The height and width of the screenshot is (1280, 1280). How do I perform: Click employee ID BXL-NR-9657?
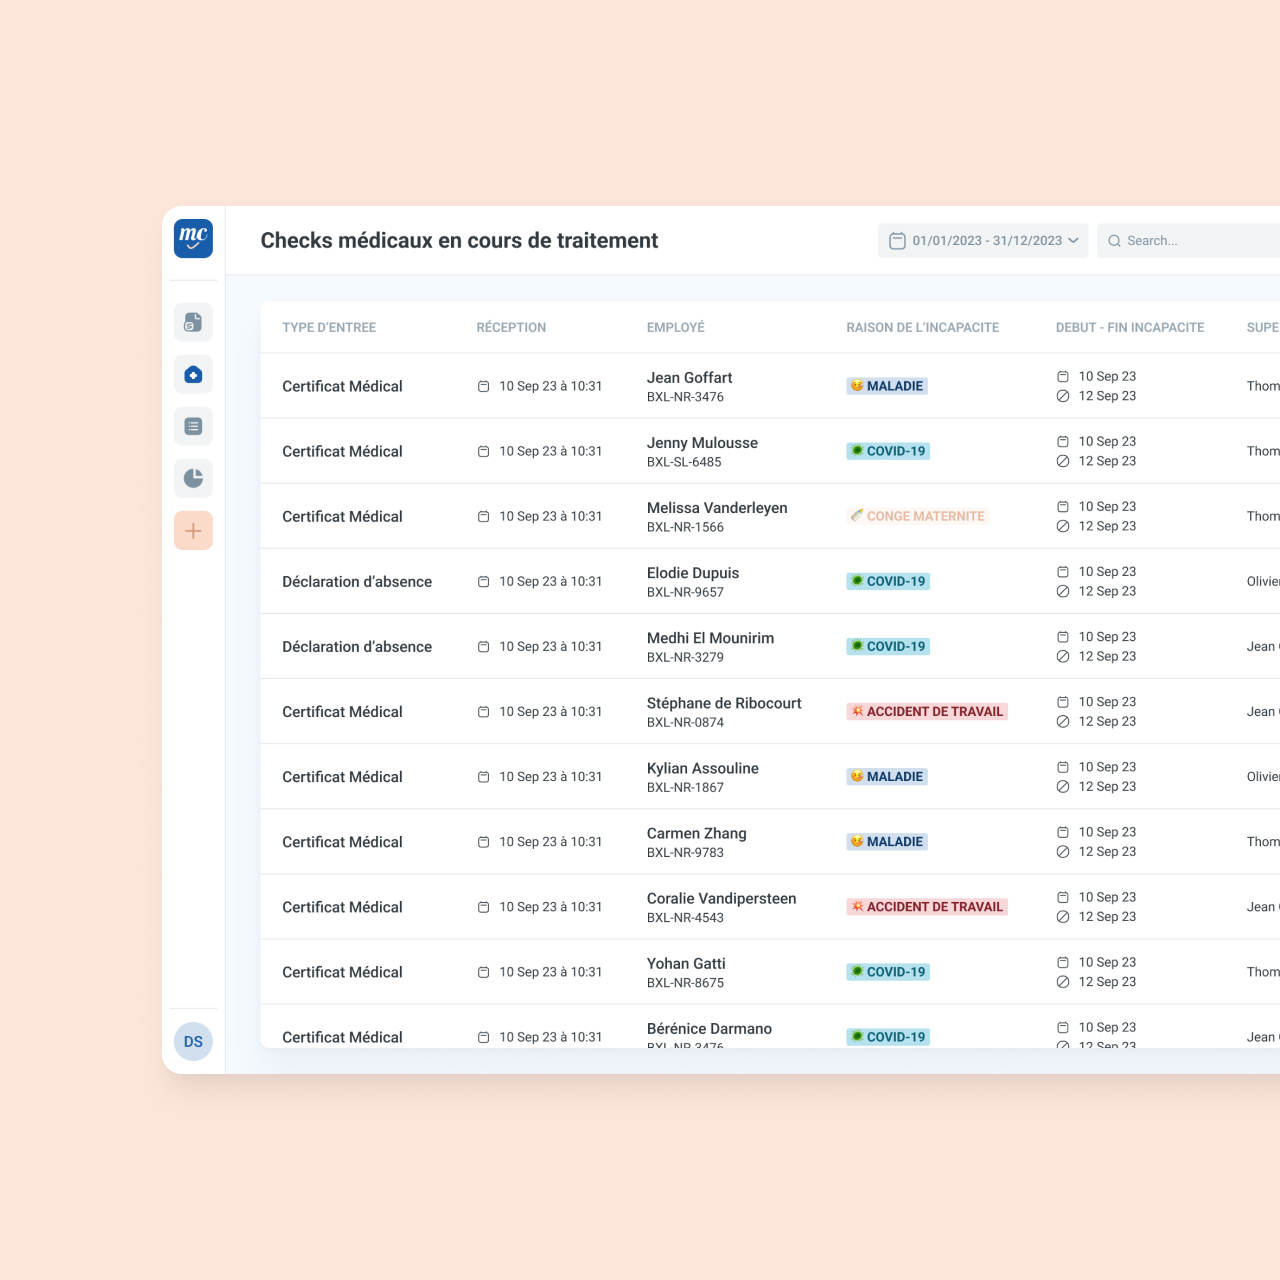tap(685, 592)
